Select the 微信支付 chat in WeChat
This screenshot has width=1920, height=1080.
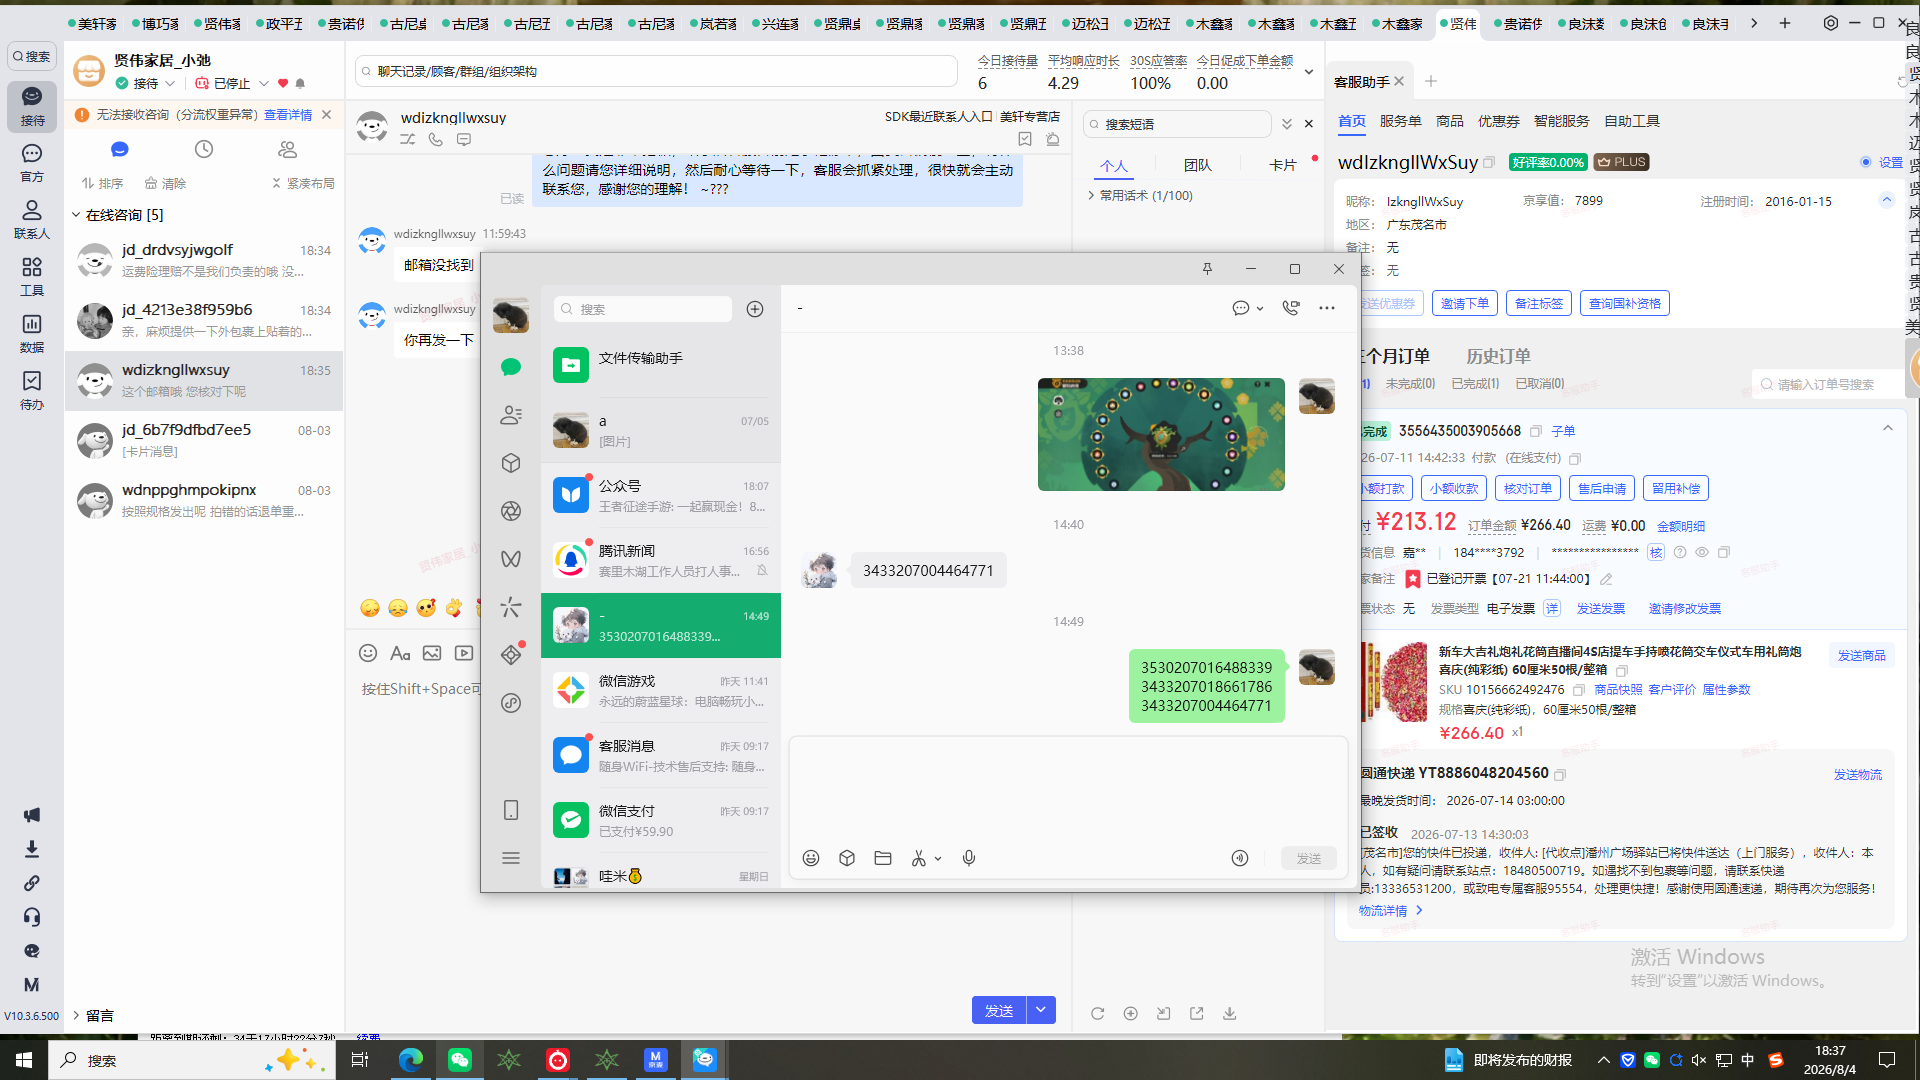(661, 820)
